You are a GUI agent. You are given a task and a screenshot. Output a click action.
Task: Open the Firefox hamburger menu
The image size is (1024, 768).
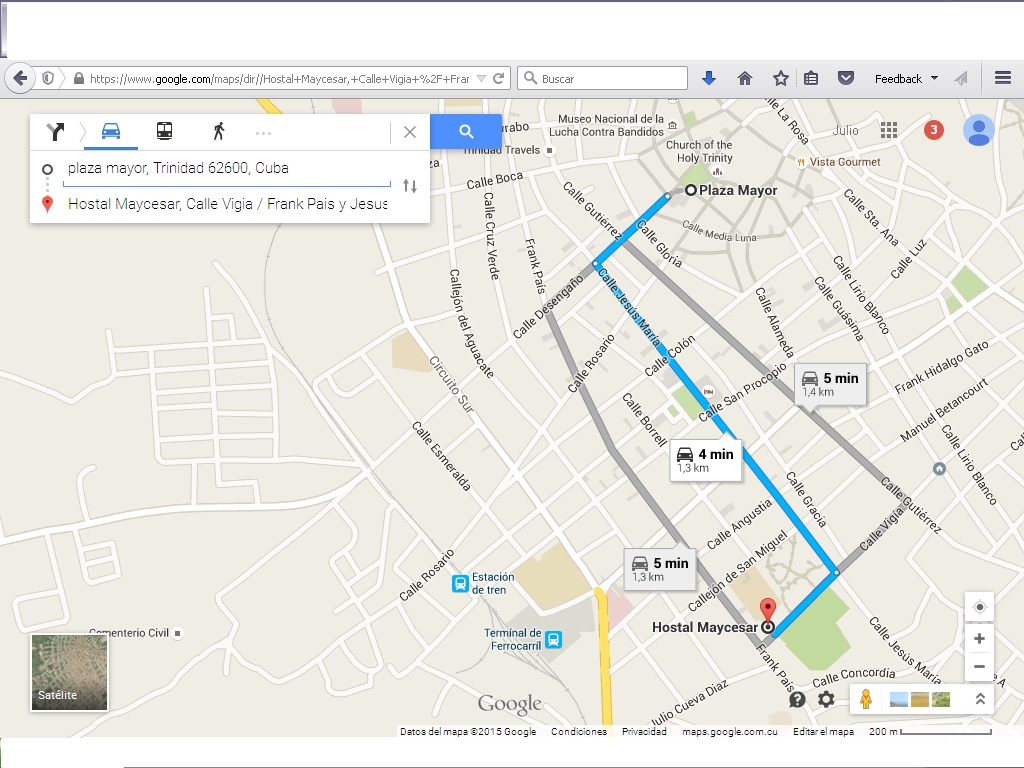1003,78
